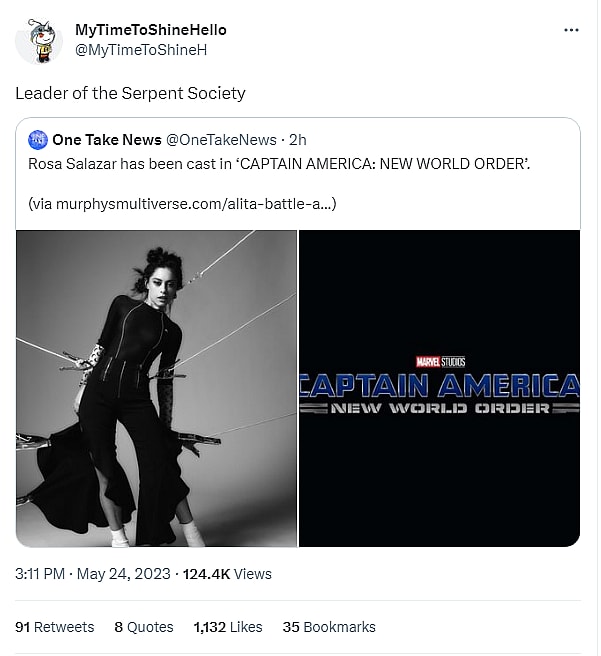Open the tweet's three-dot more menu
Viewport: 601px width, 656px height.
[571, 31]
